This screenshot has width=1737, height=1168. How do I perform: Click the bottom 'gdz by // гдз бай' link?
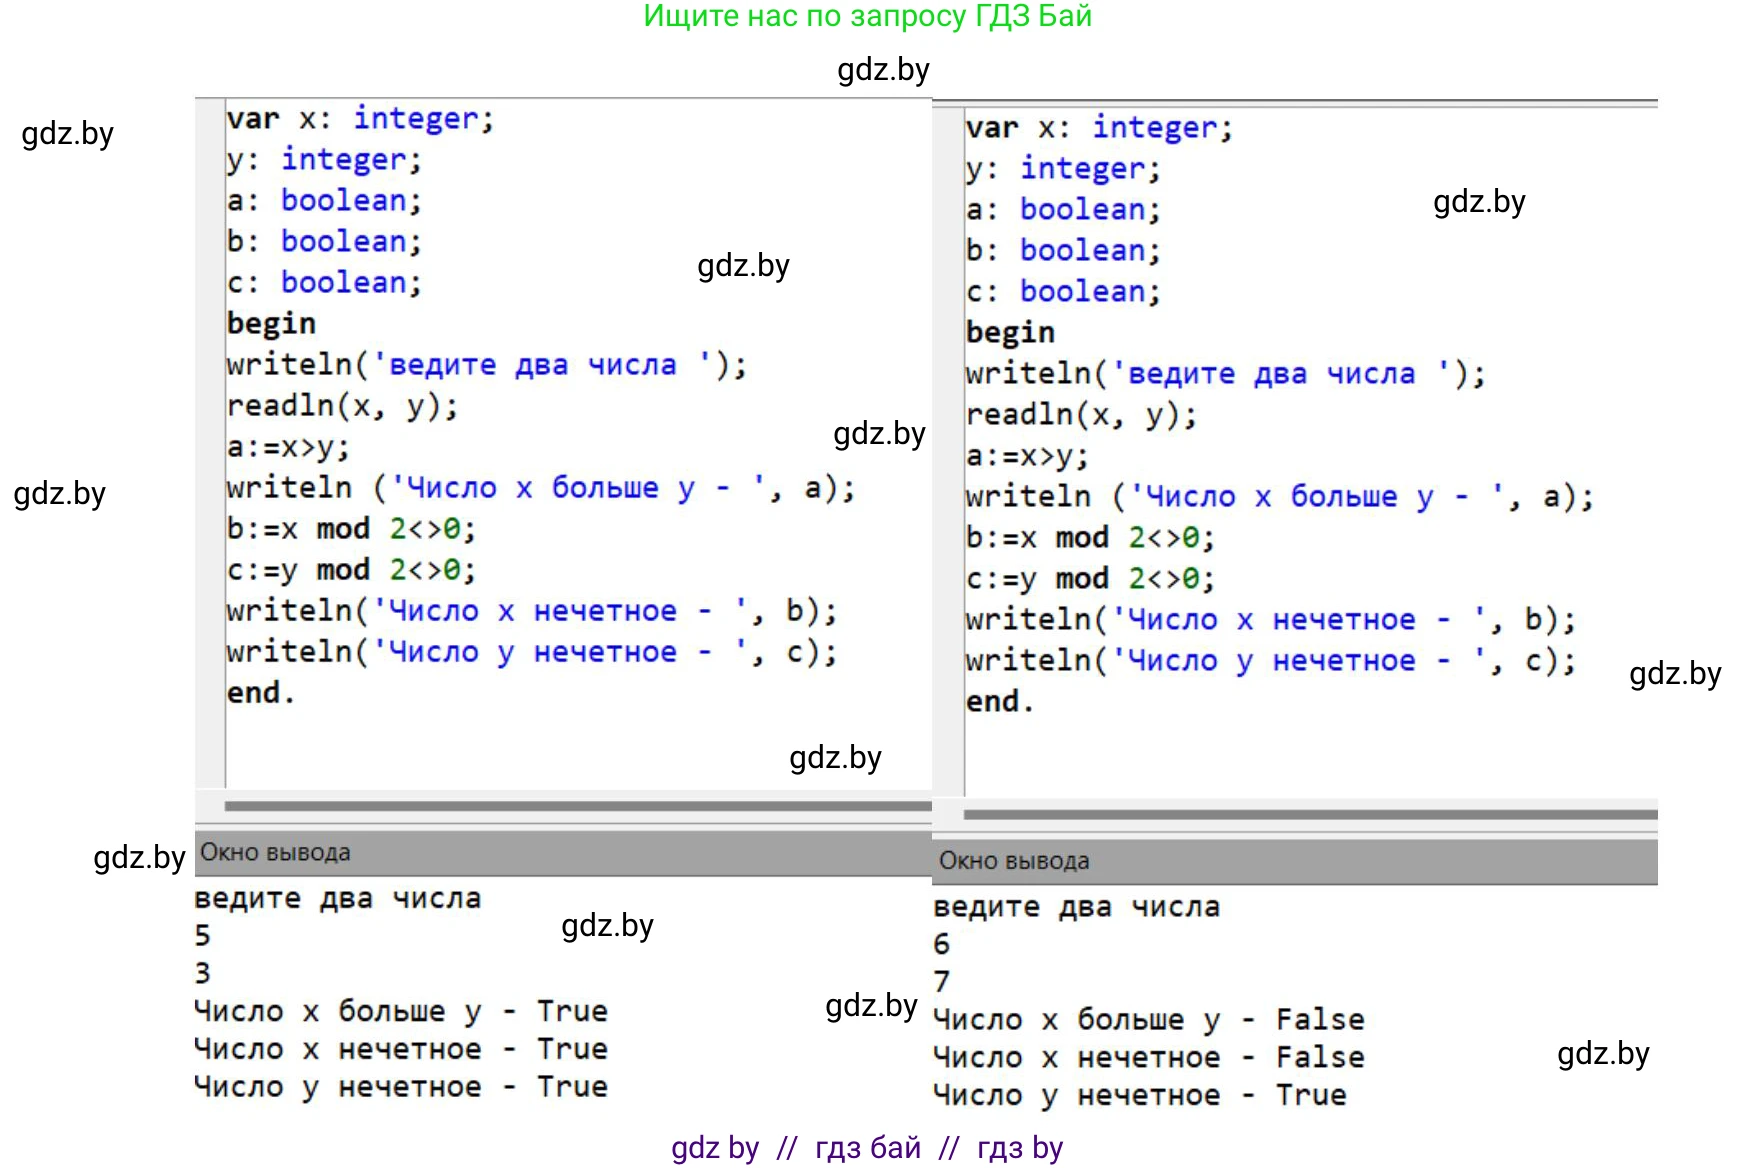coord(867,1148)
